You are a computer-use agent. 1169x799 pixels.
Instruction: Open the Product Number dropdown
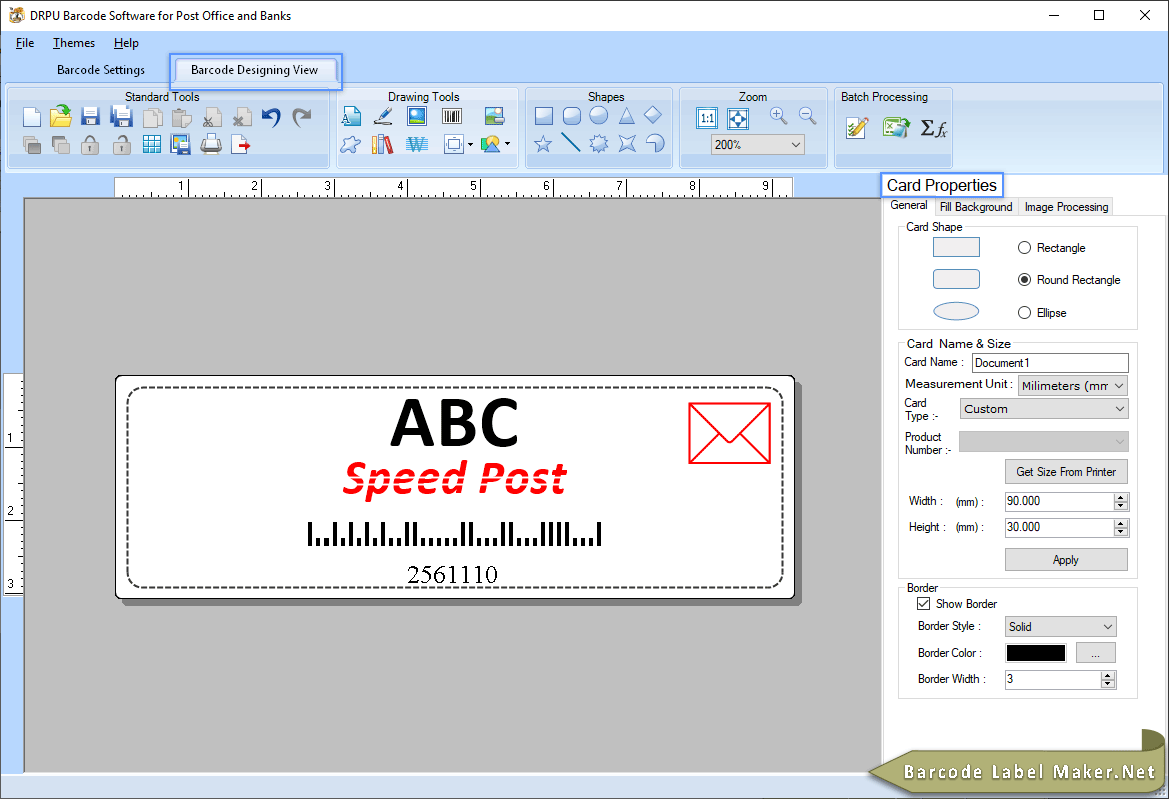[x=1044, y=441]
